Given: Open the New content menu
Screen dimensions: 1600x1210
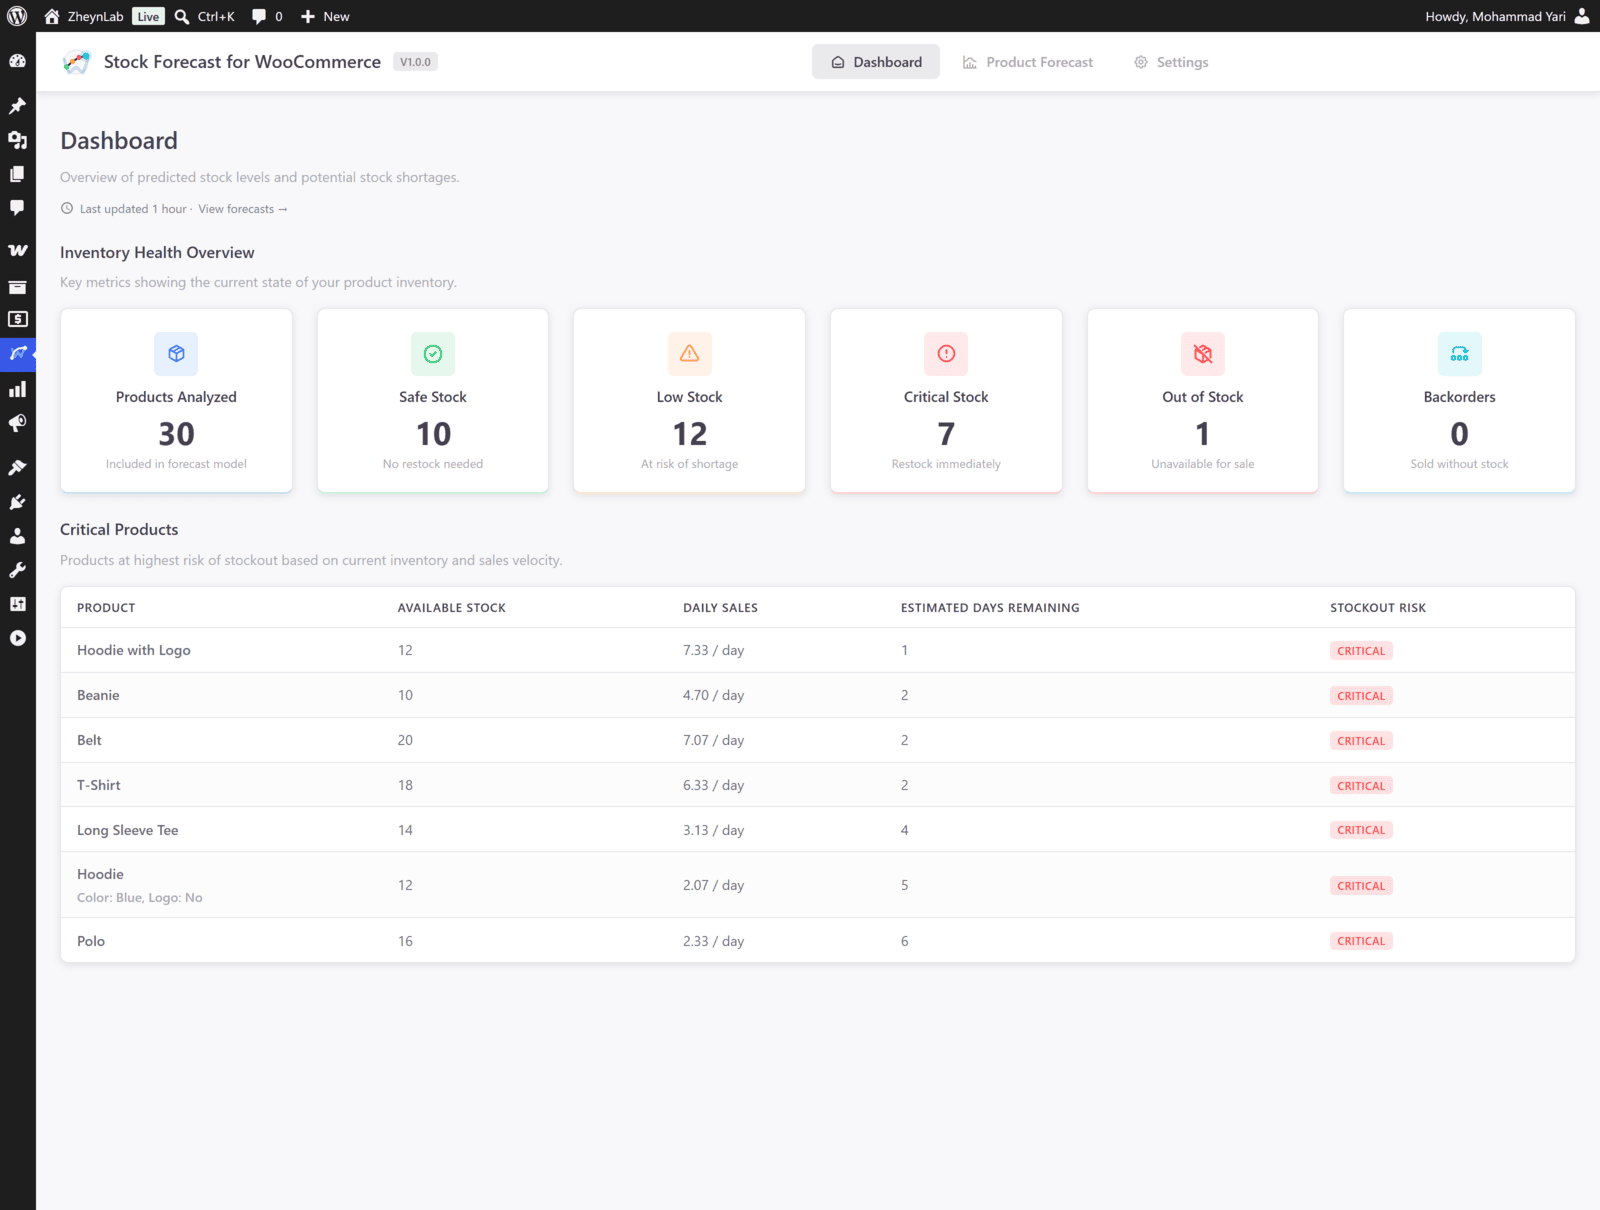Looking at the screenshot, I should 325,16.
